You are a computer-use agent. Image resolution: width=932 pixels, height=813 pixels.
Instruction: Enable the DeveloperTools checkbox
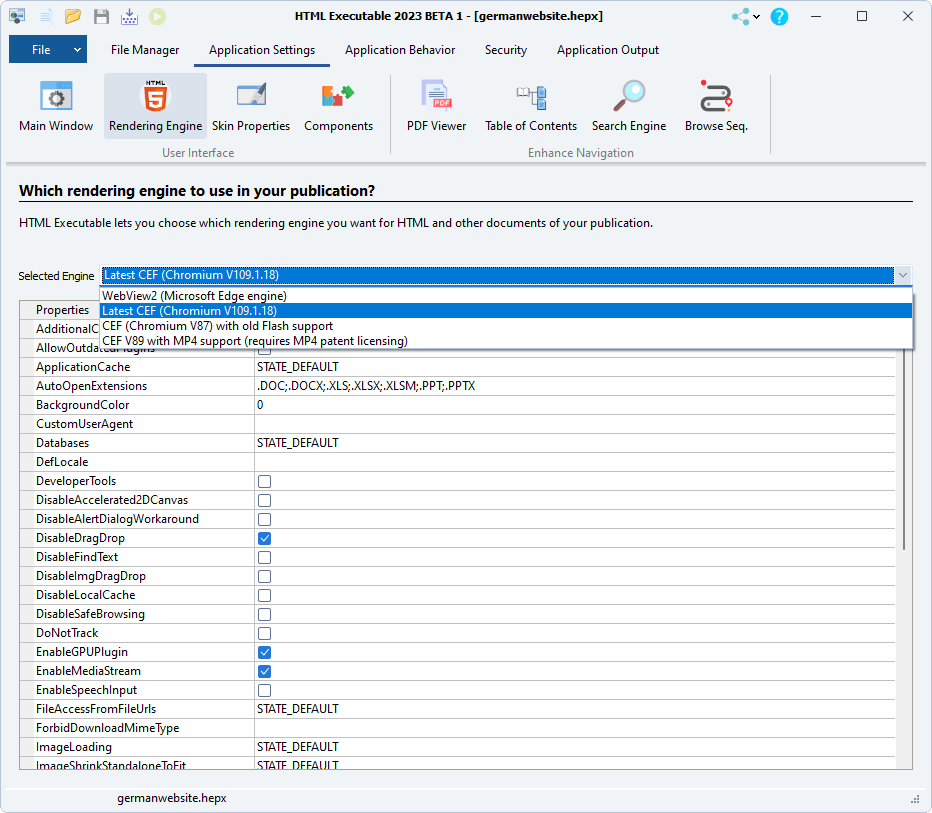click(264, 481)
